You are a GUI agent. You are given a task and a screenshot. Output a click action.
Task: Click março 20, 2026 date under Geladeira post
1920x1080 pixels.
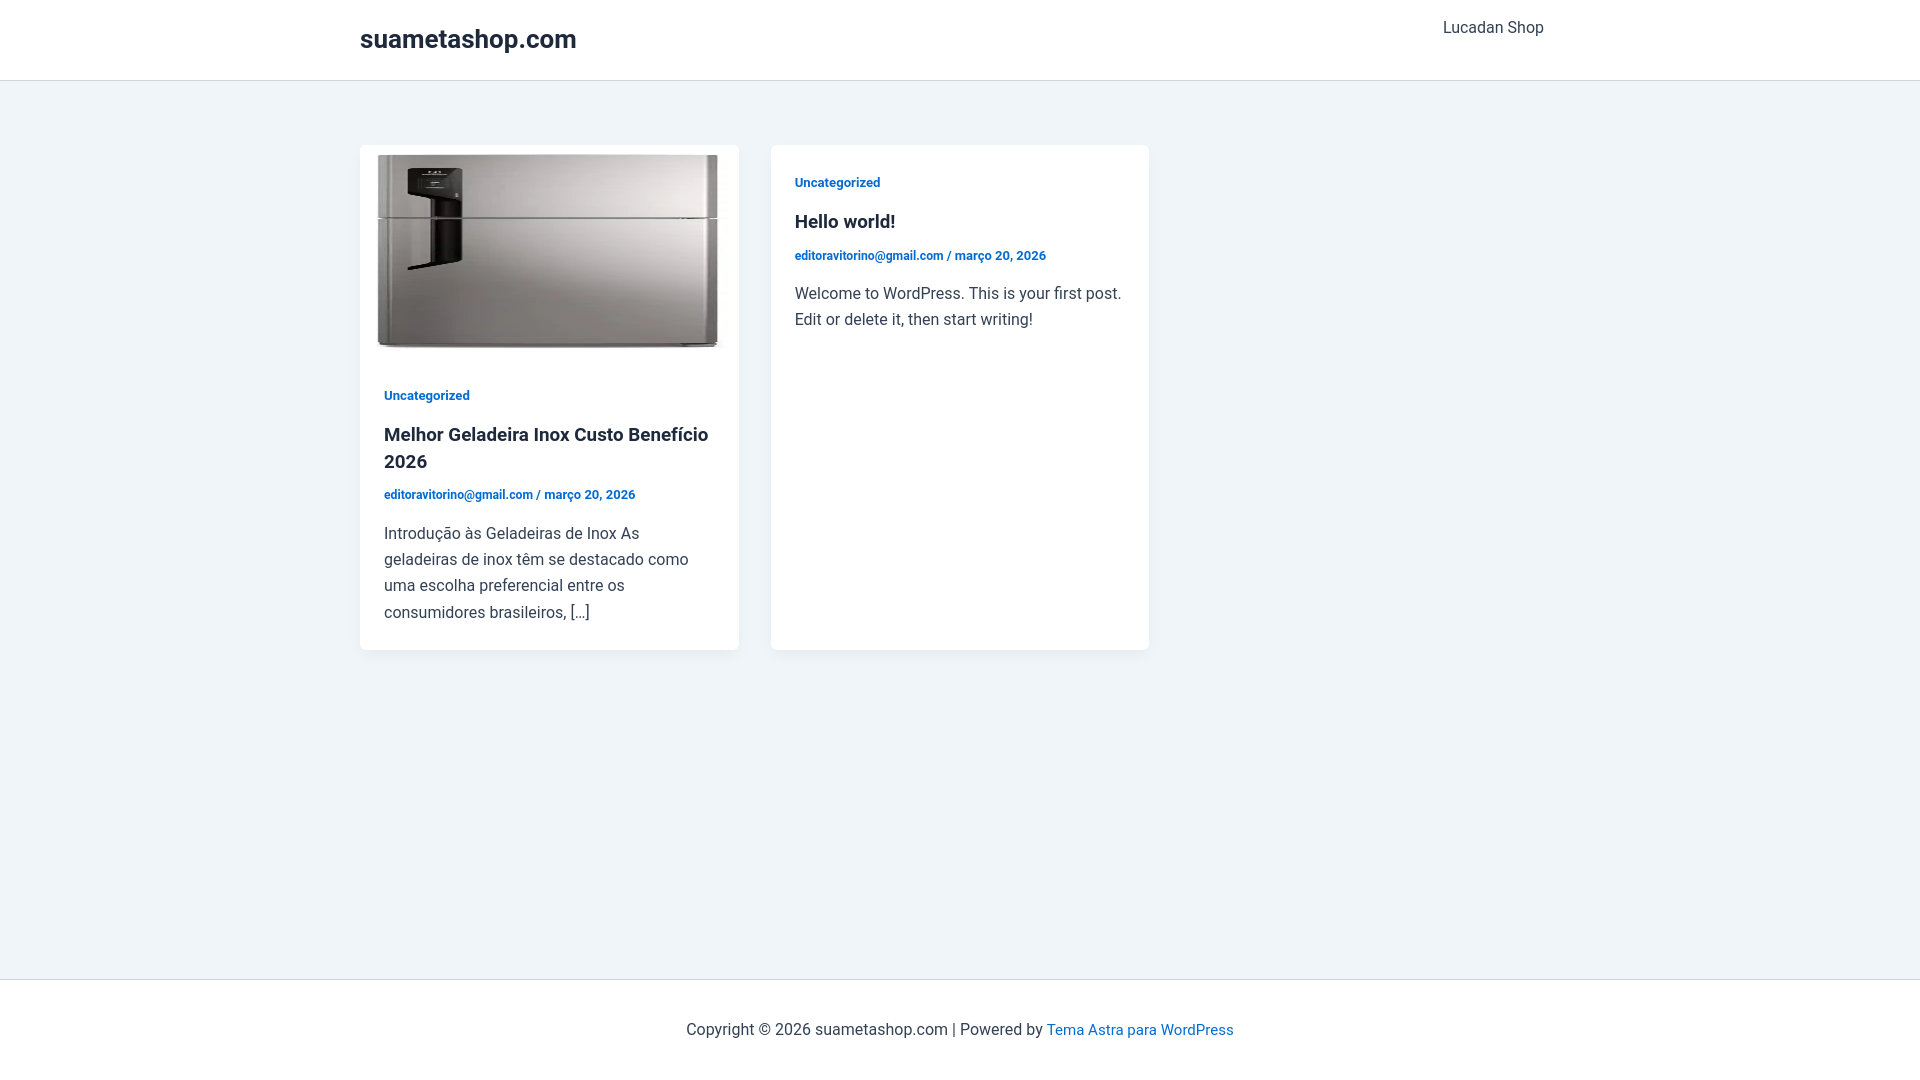coord(589,495)
